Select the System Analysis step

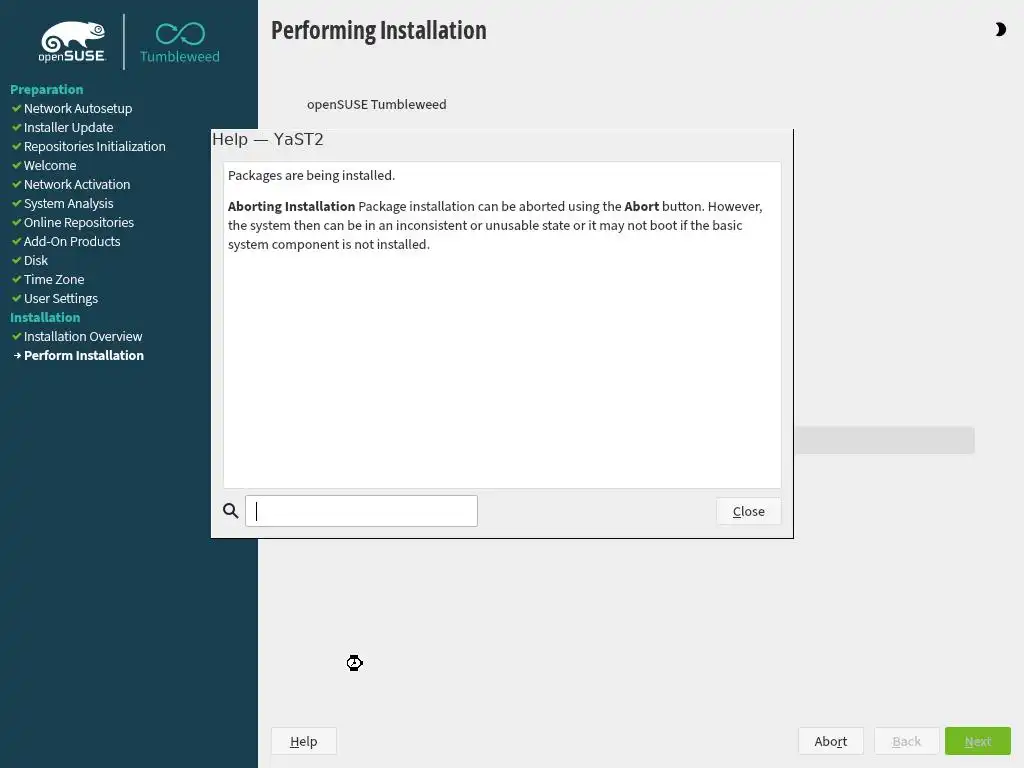coord(69,203)
